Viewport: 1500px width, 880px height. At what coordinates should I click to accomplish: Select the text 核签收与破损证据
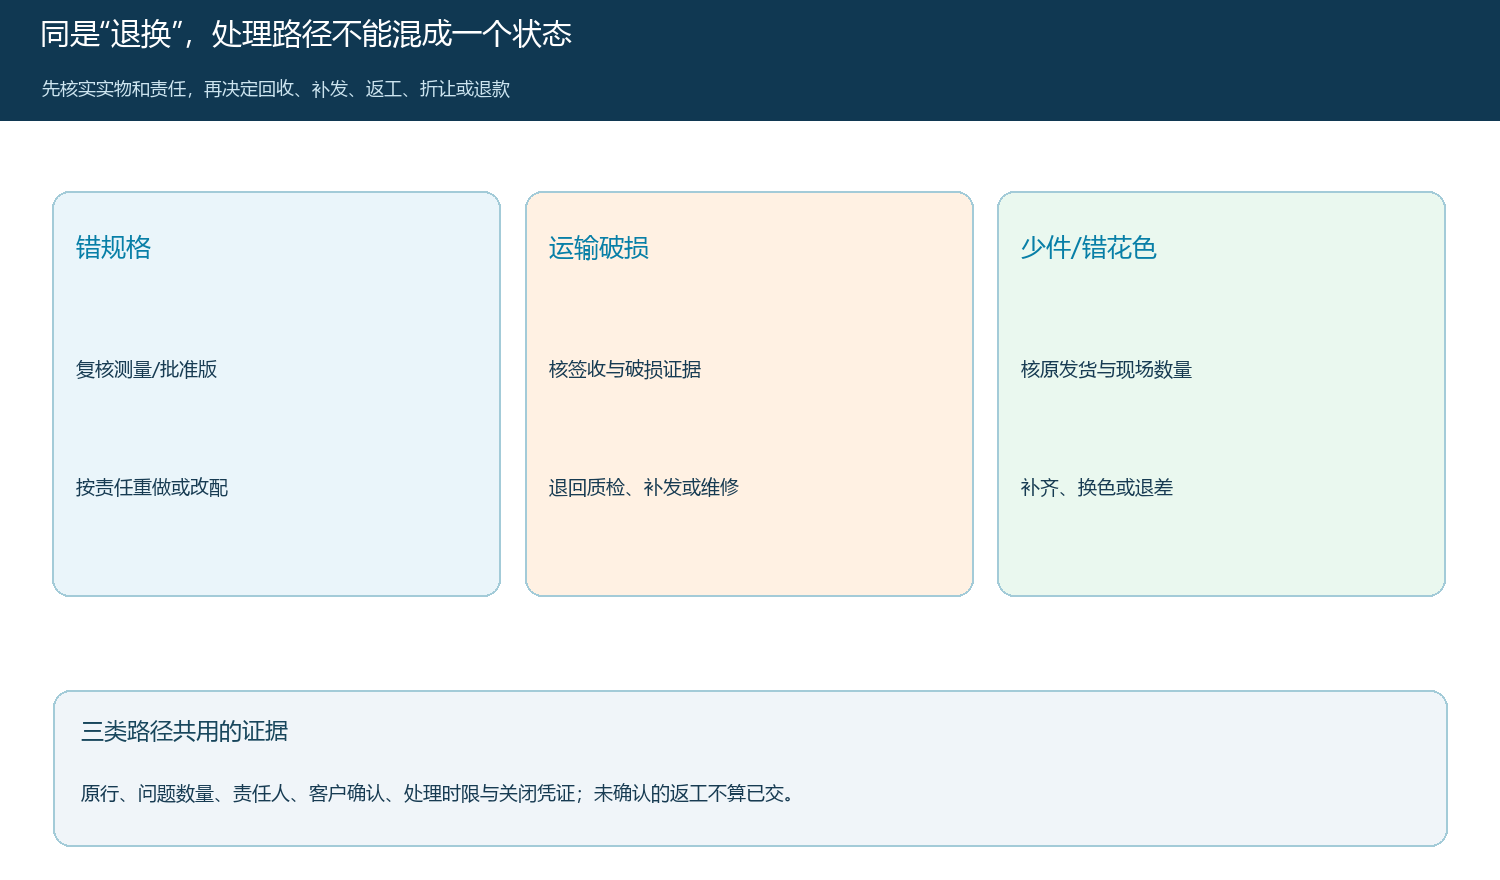[625, 370]
